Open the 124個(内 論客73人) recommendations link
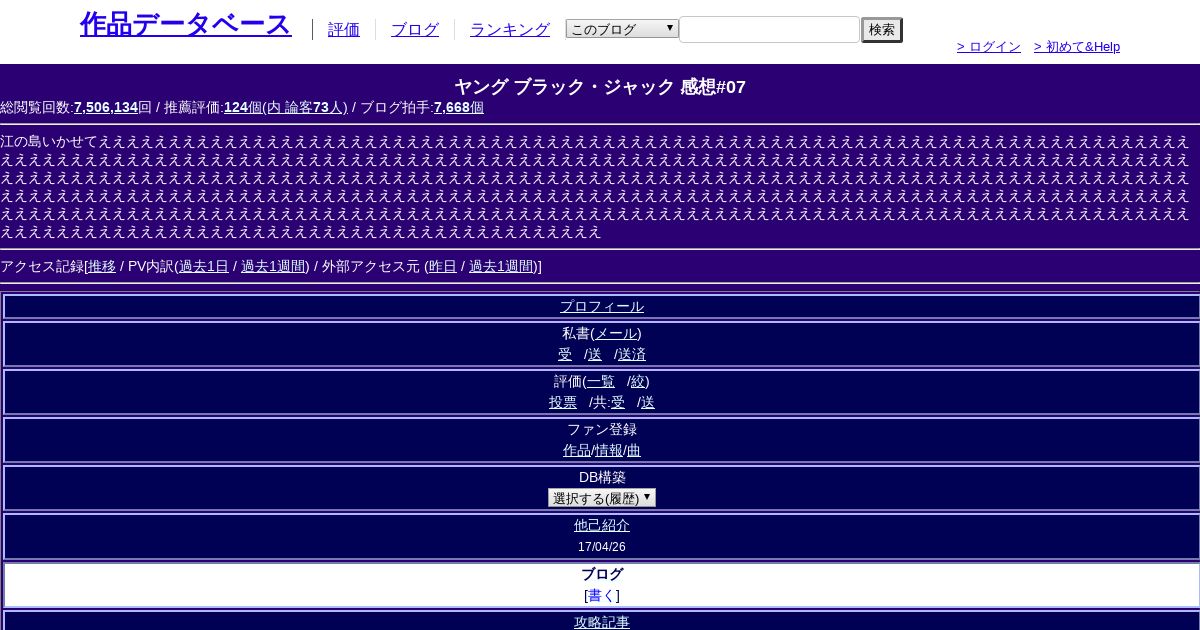The width and height of the screenshot is (1200, 630). point(286,107)
